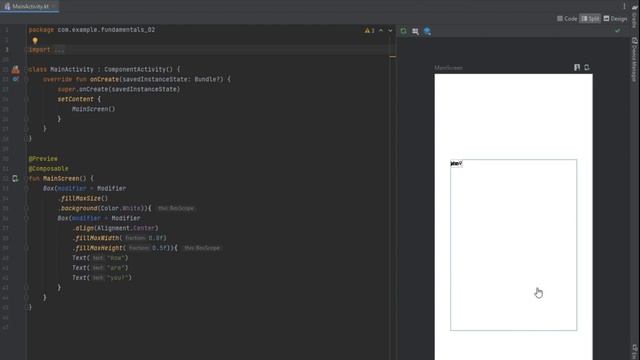640x360 pixels.
Task: Switch editor to Code view
Action: [567, 19]
